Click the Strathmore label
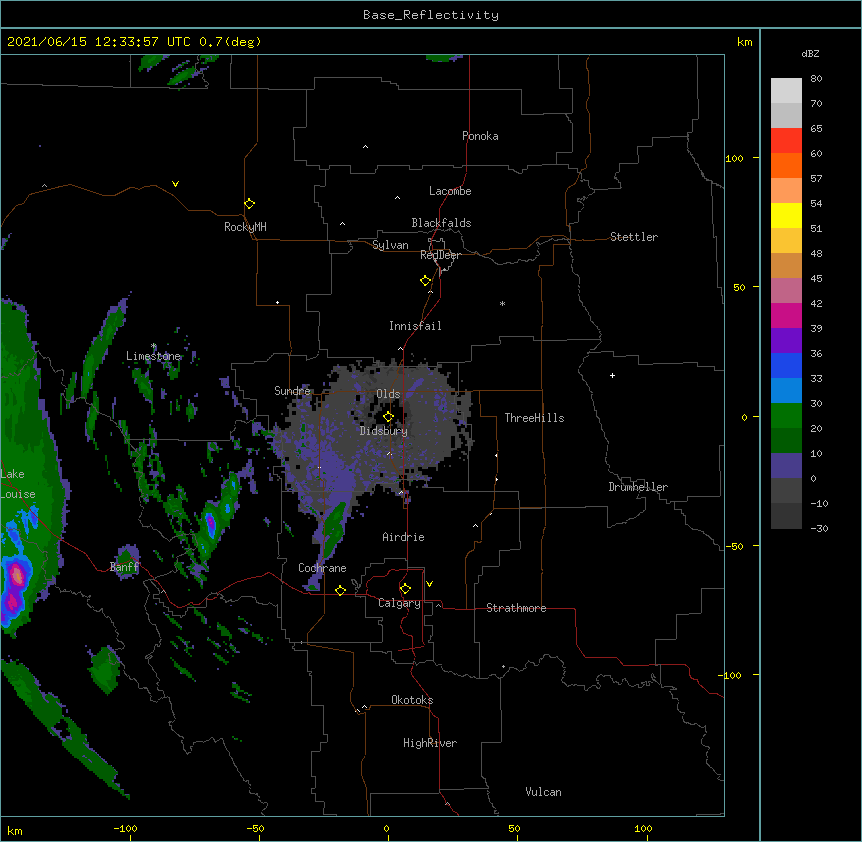 (516, 608)
